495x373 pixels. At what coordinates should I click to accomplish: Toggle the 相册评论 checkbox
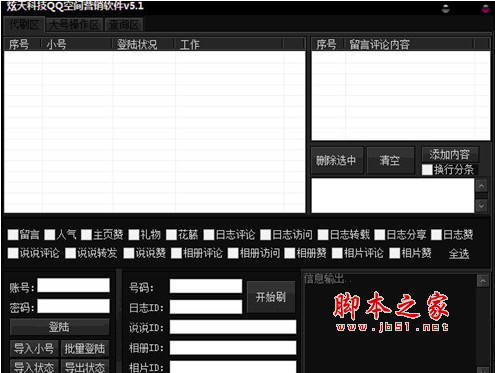[x=176, y=253]
